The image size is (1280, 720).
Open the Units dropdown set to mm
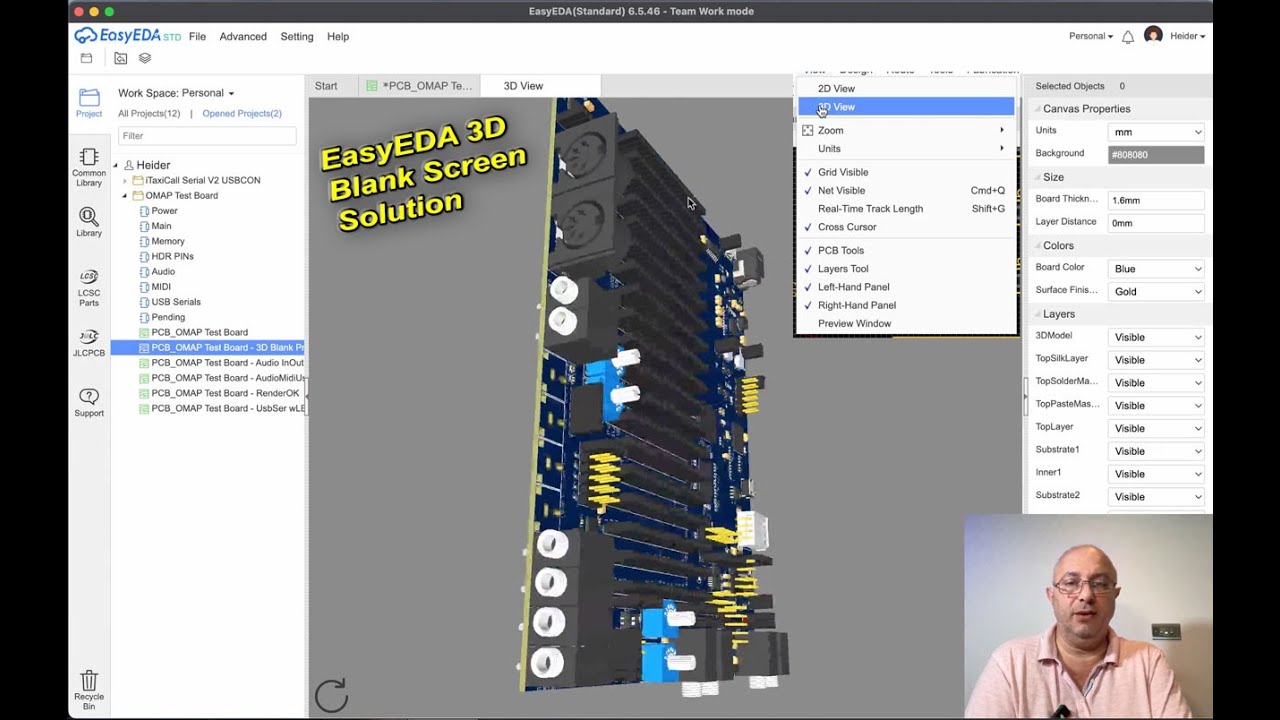point(1156,132)
